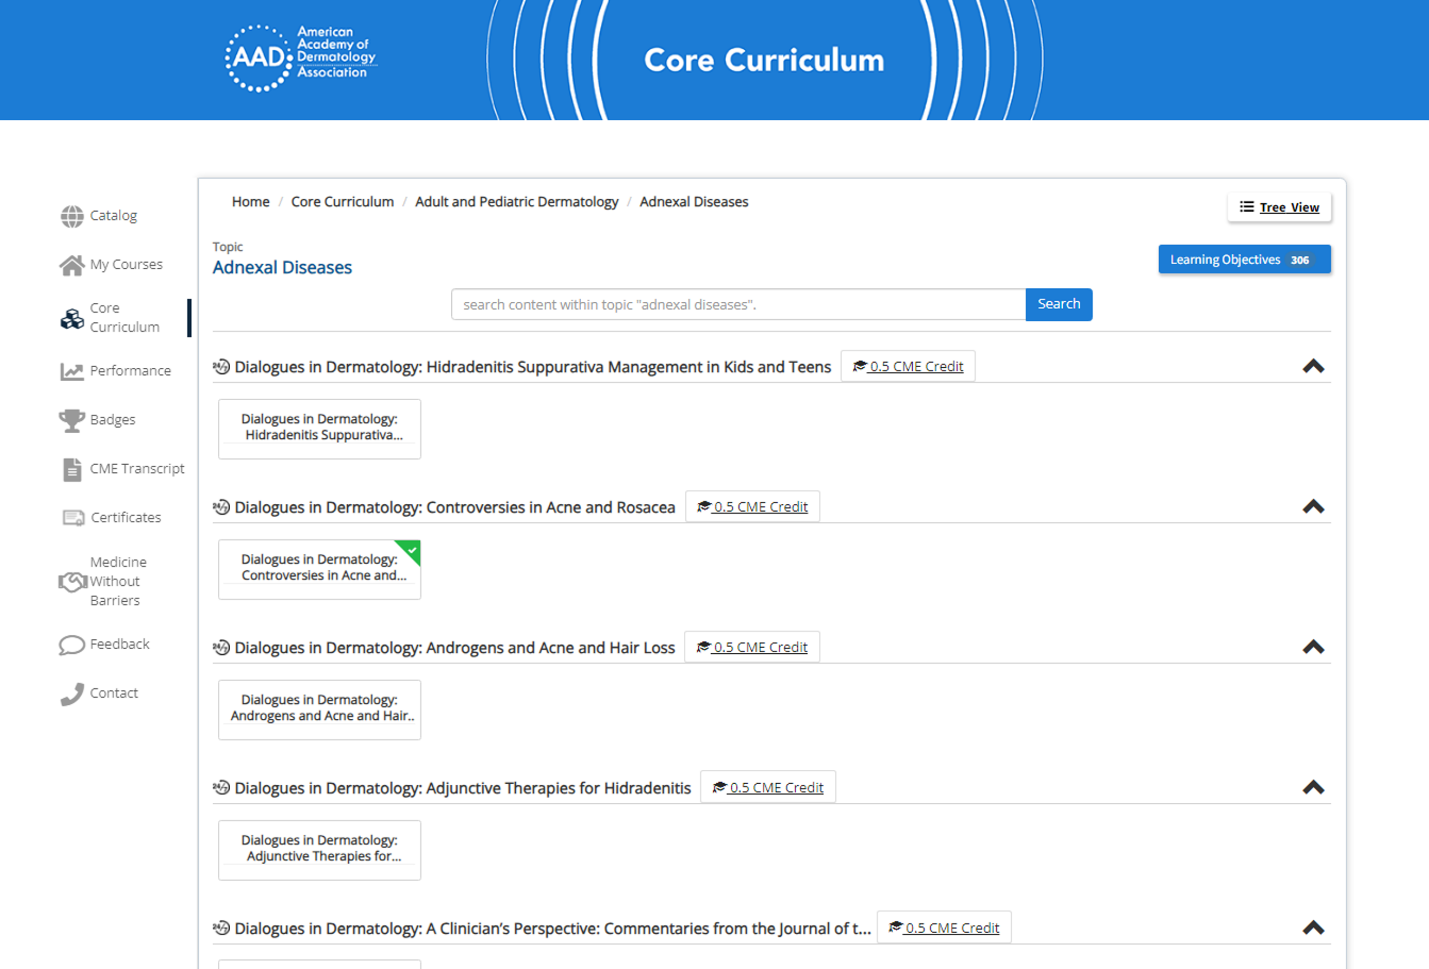Open the Performance sidebar item

click(130, 371)
